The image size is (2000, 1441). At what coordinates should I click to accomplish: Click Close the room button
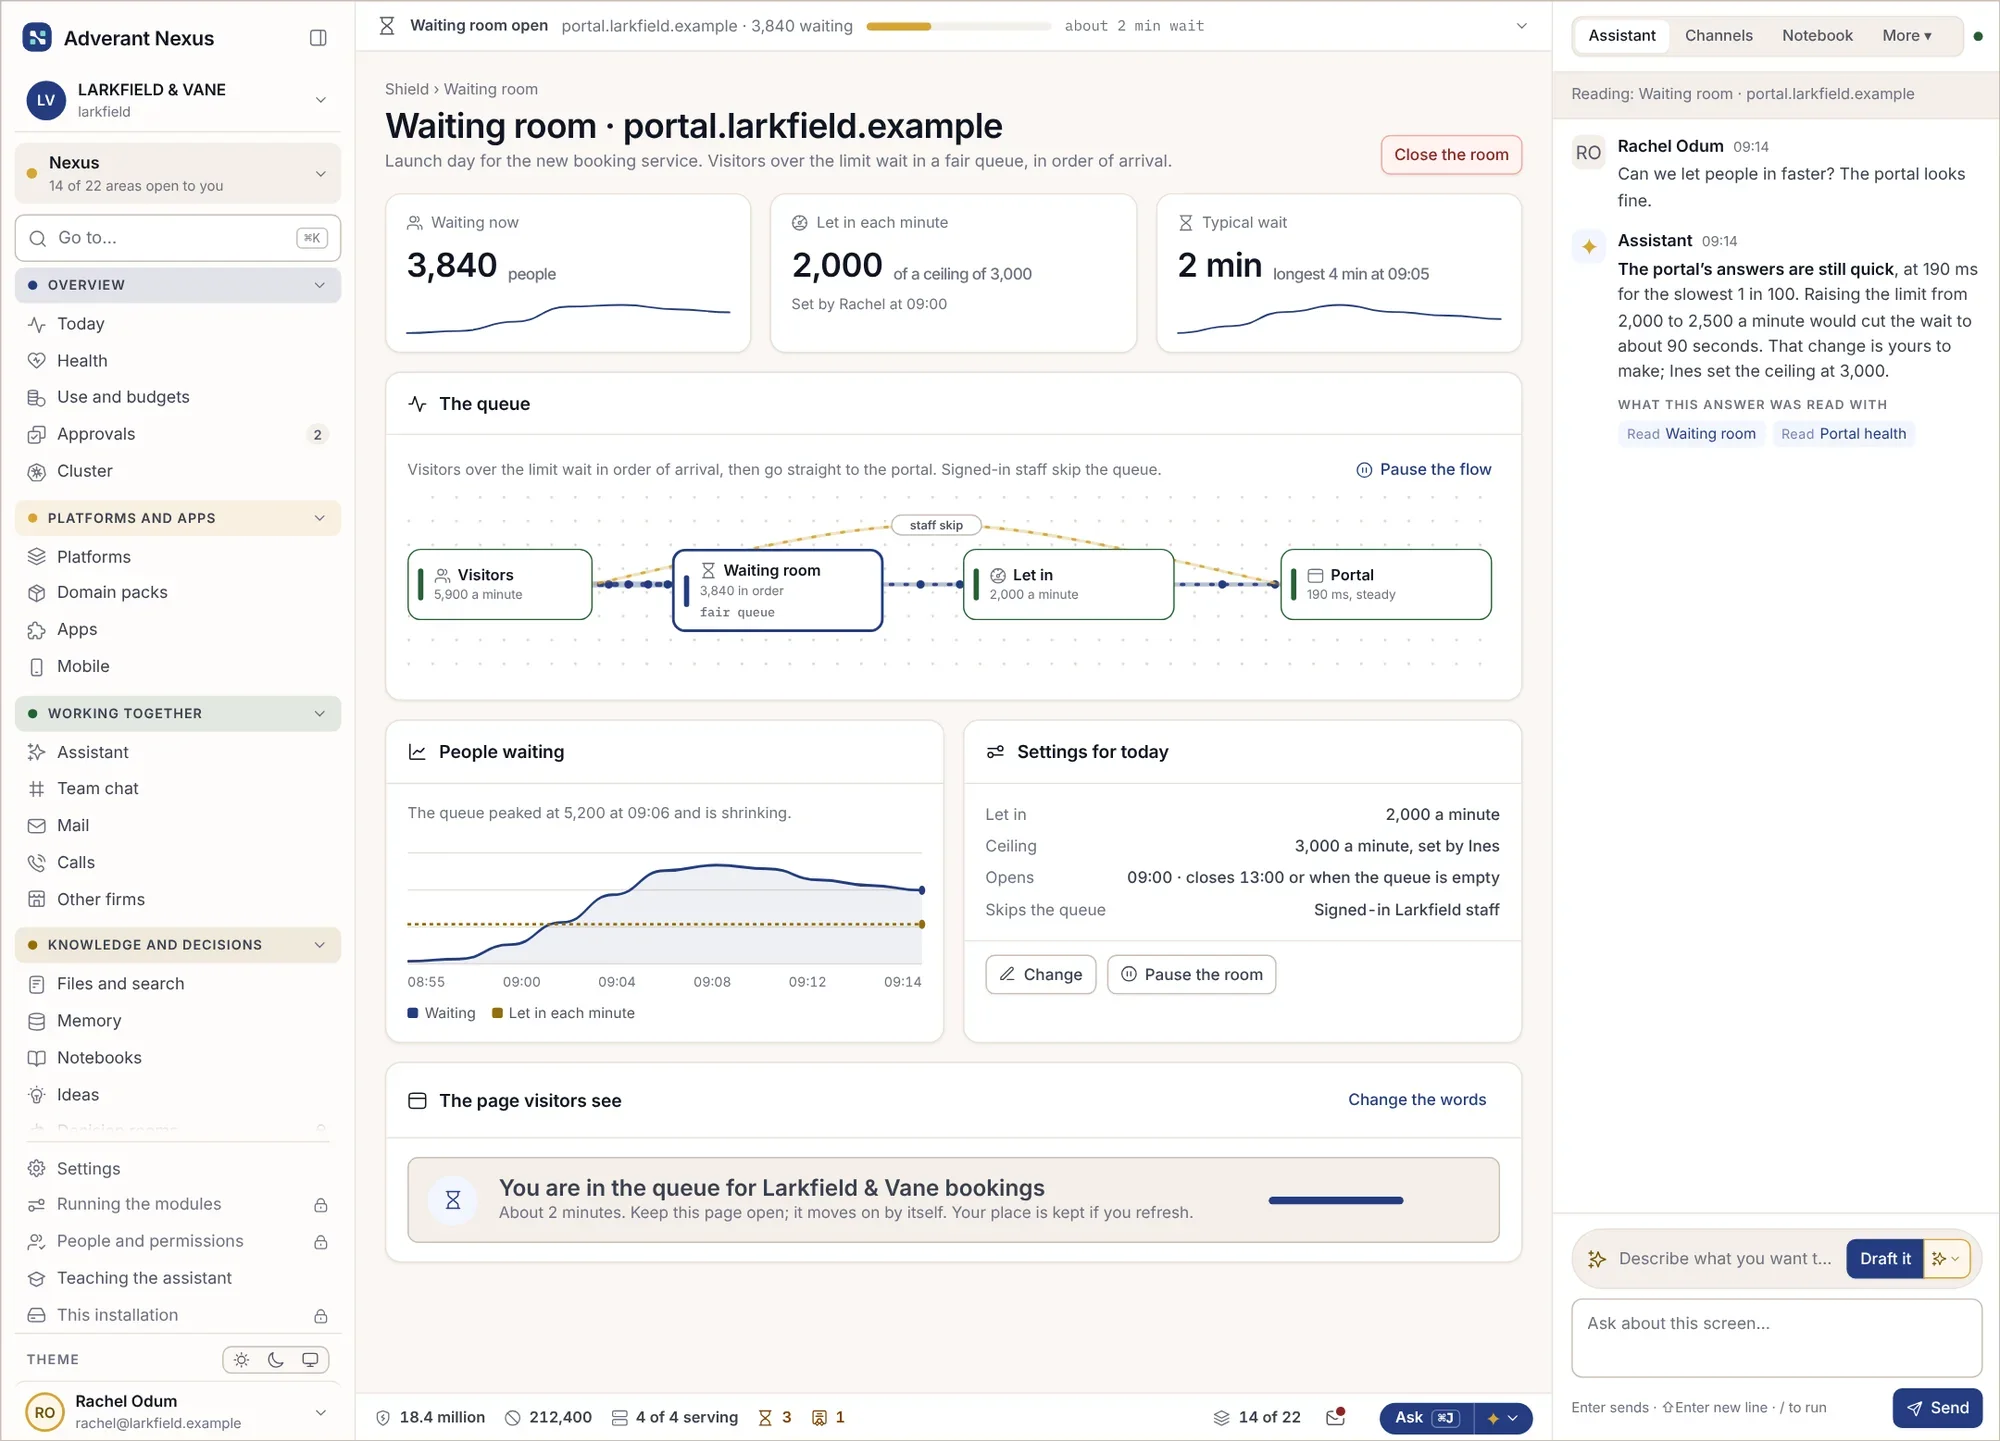click(1451, 155)
